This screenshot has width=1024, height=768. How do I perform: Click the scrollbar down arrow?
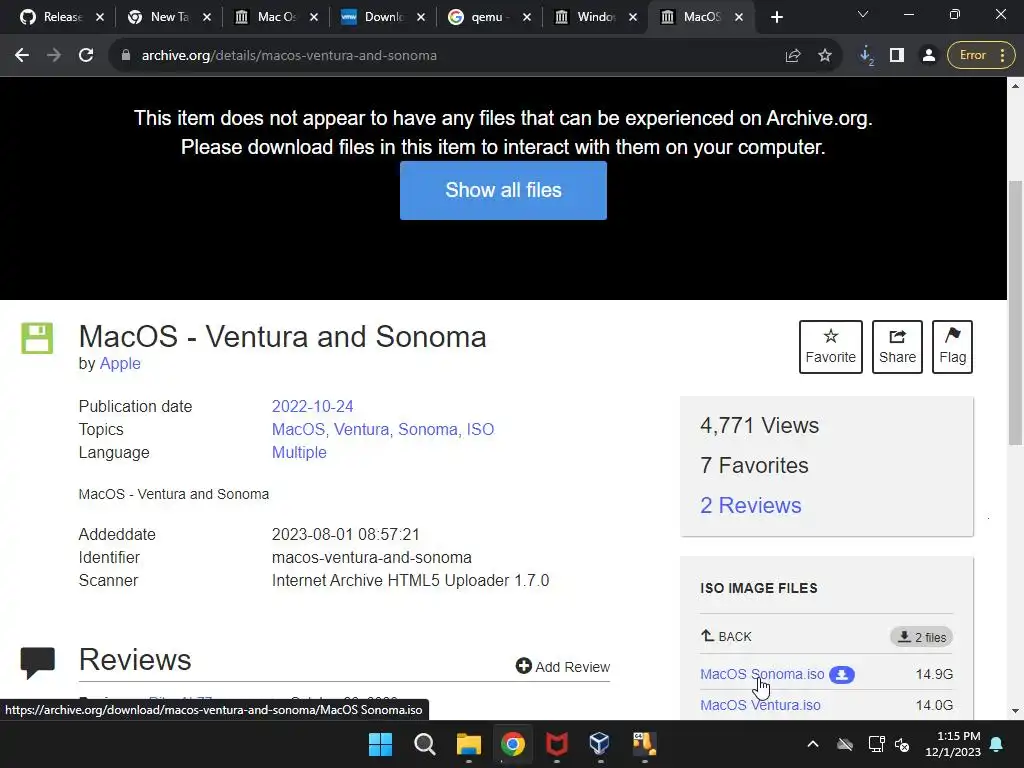(x=1016, y=711)
